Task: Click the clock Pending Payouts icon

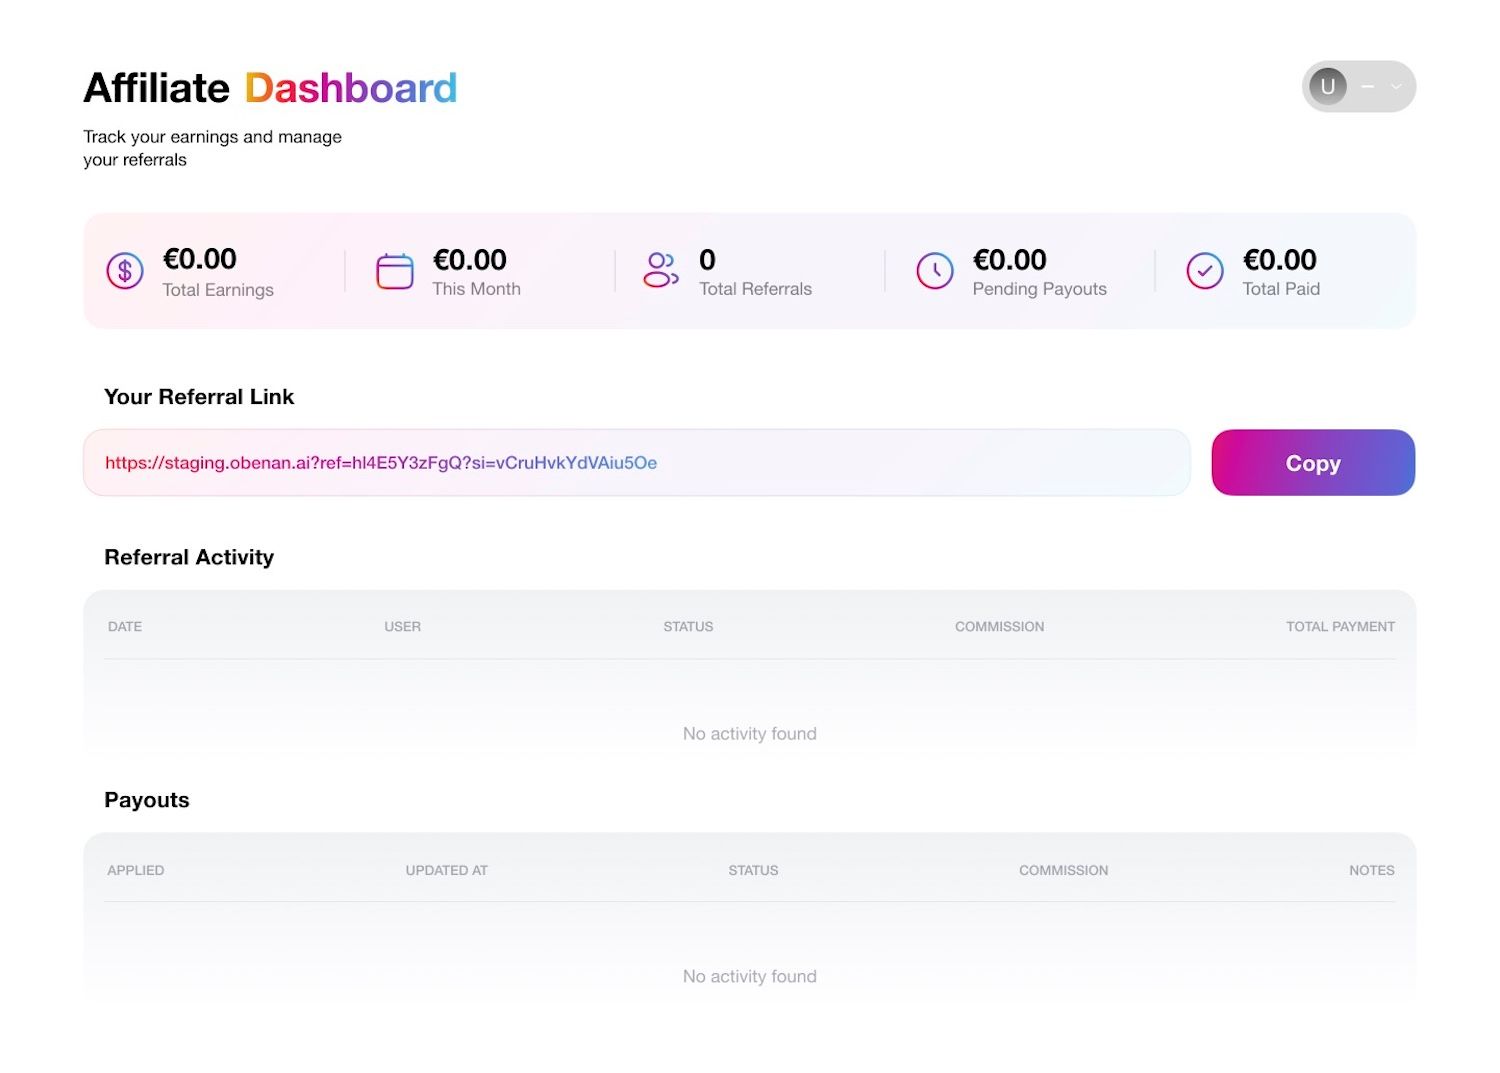Action: (x=935, y=271)
